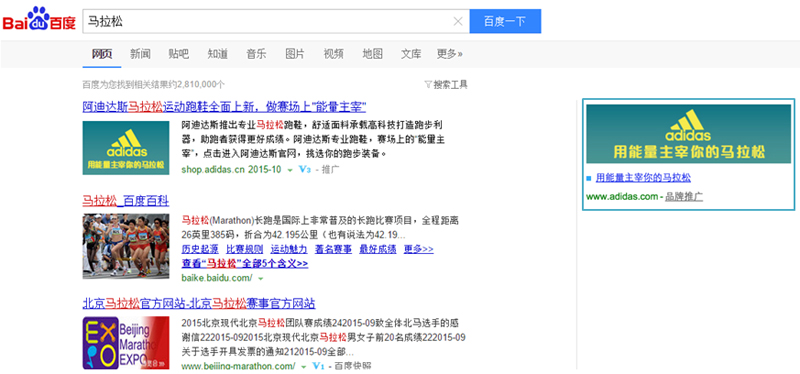Open the 视频 tab
This screenshot has height=374, width=800.
click(334, 54)
